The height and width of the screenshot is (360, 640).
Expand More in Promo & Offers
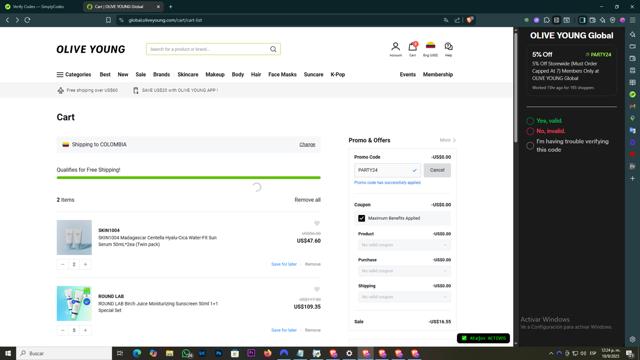point(448,140)
